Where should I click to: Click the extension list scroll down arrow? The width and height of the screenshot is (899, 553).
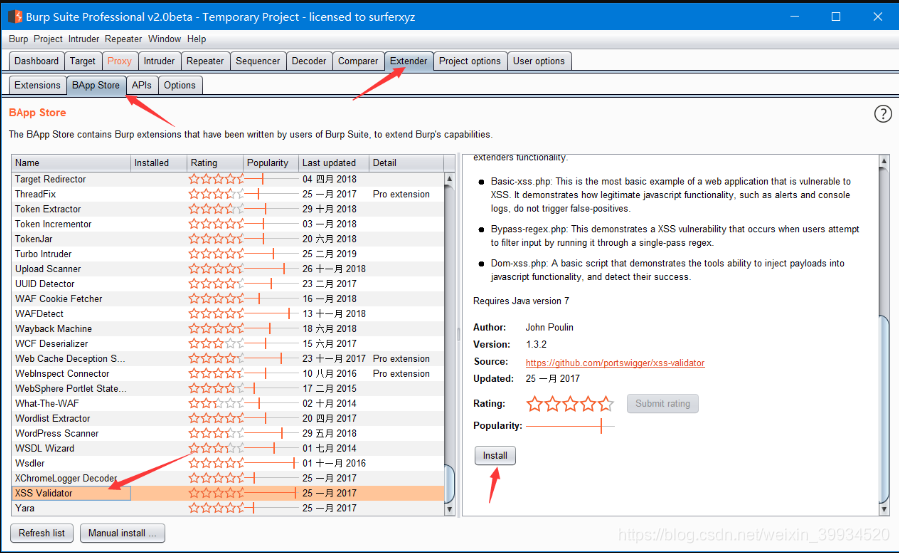pos(450,508)
